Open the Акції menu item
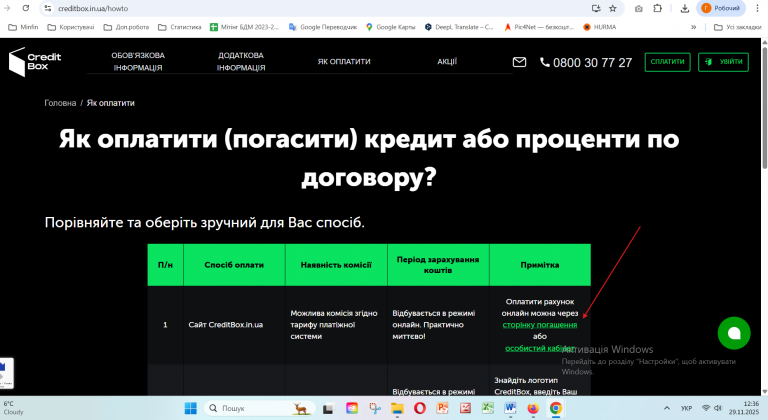 coord(447,62)
